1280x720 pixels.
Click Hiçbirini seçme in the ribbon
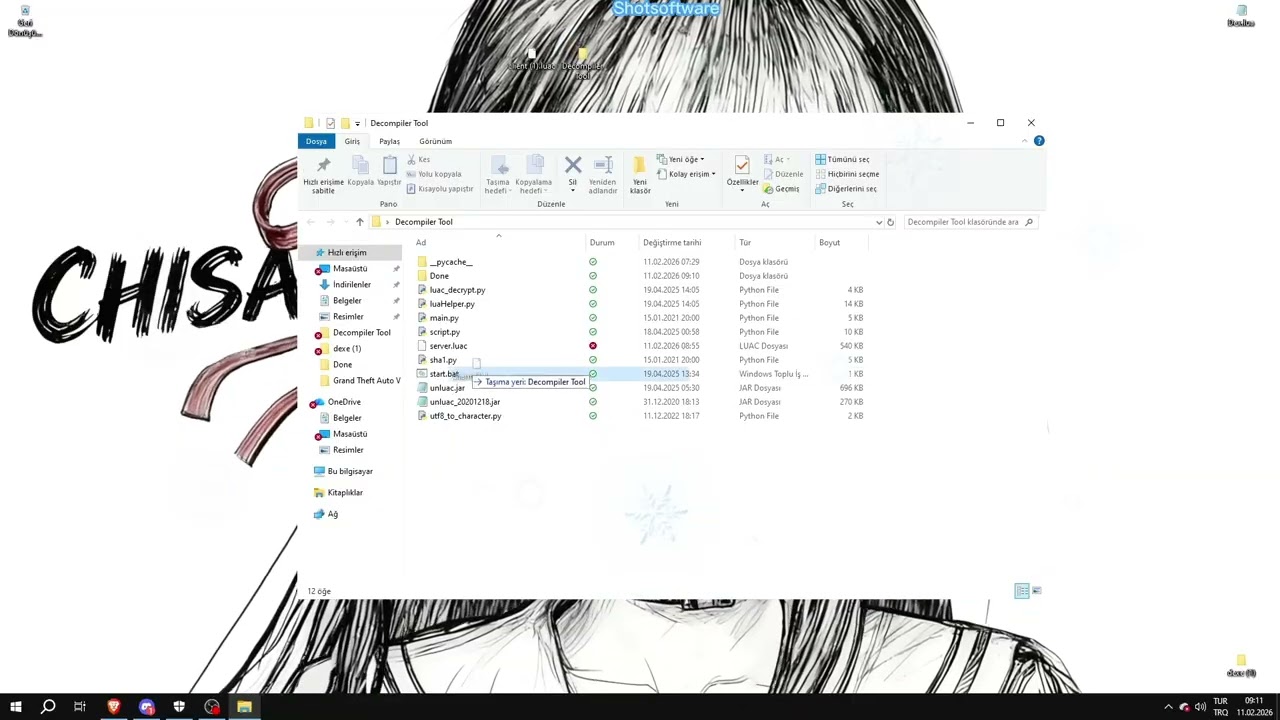point(847,174)
